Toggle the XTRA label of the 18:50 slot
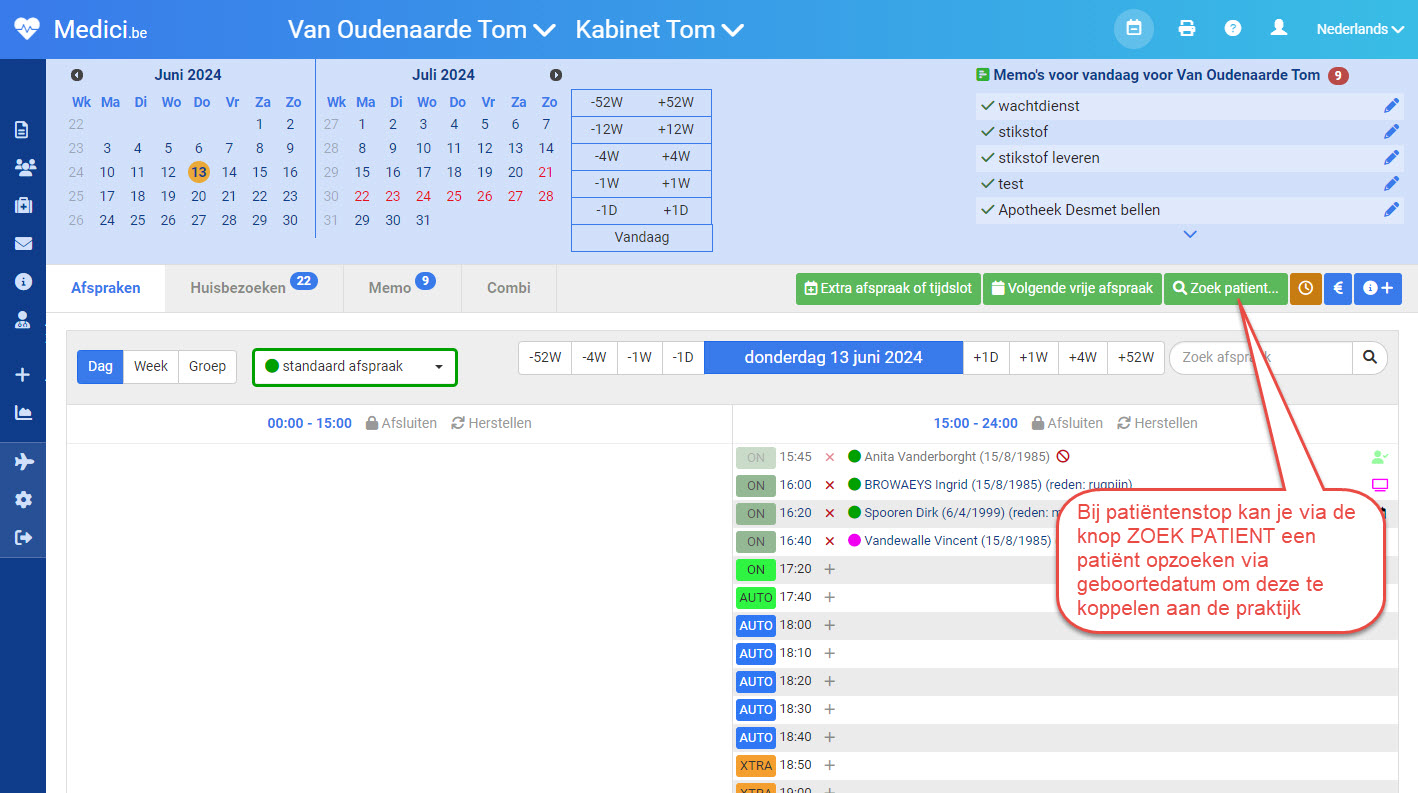Screen dimensions: 1418x793 coord(756,765)
